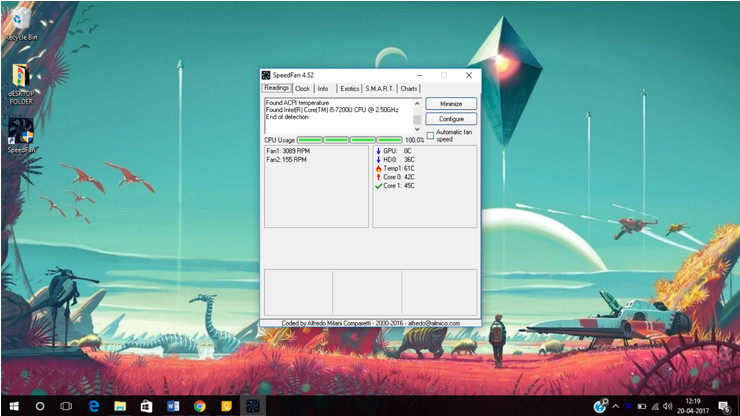This screenshot has width=740, height=416.
Task: Open the Wi-Fi network tray icon
Action: click(x=655, y=406)
